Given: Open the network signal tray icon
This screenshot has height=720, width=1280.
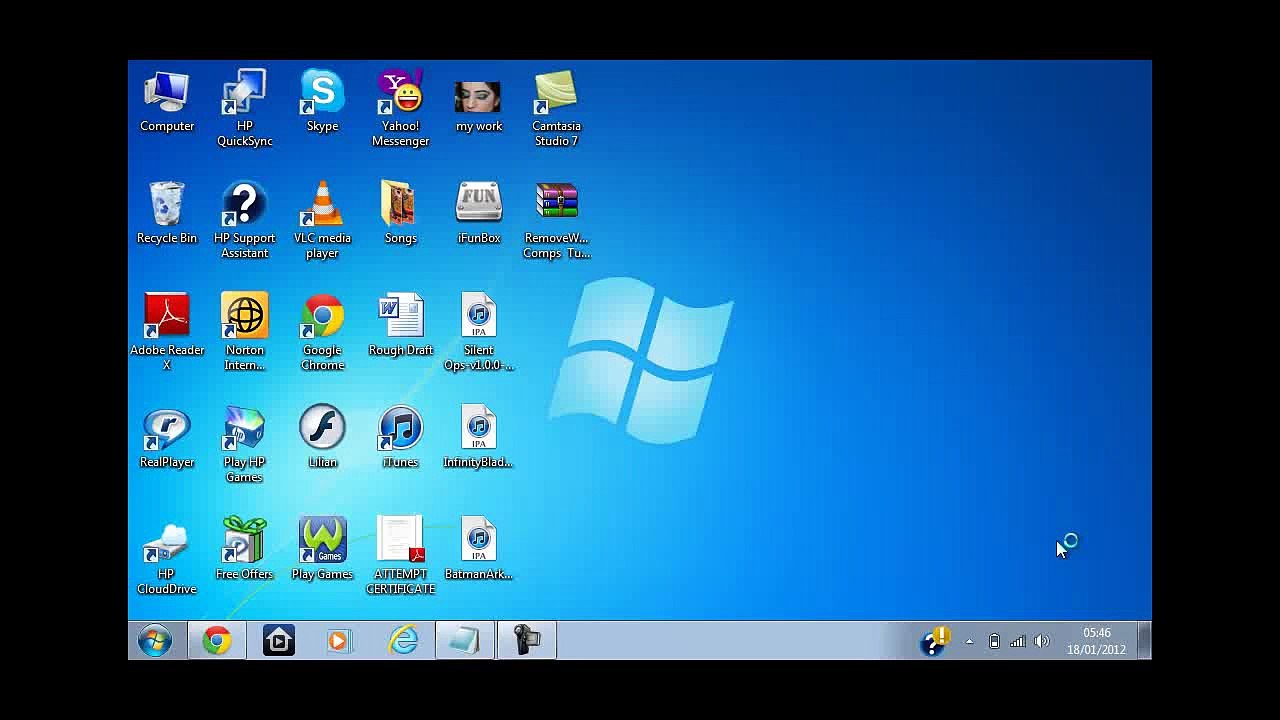Looking at the screenshot, I should pos(1018,642).
